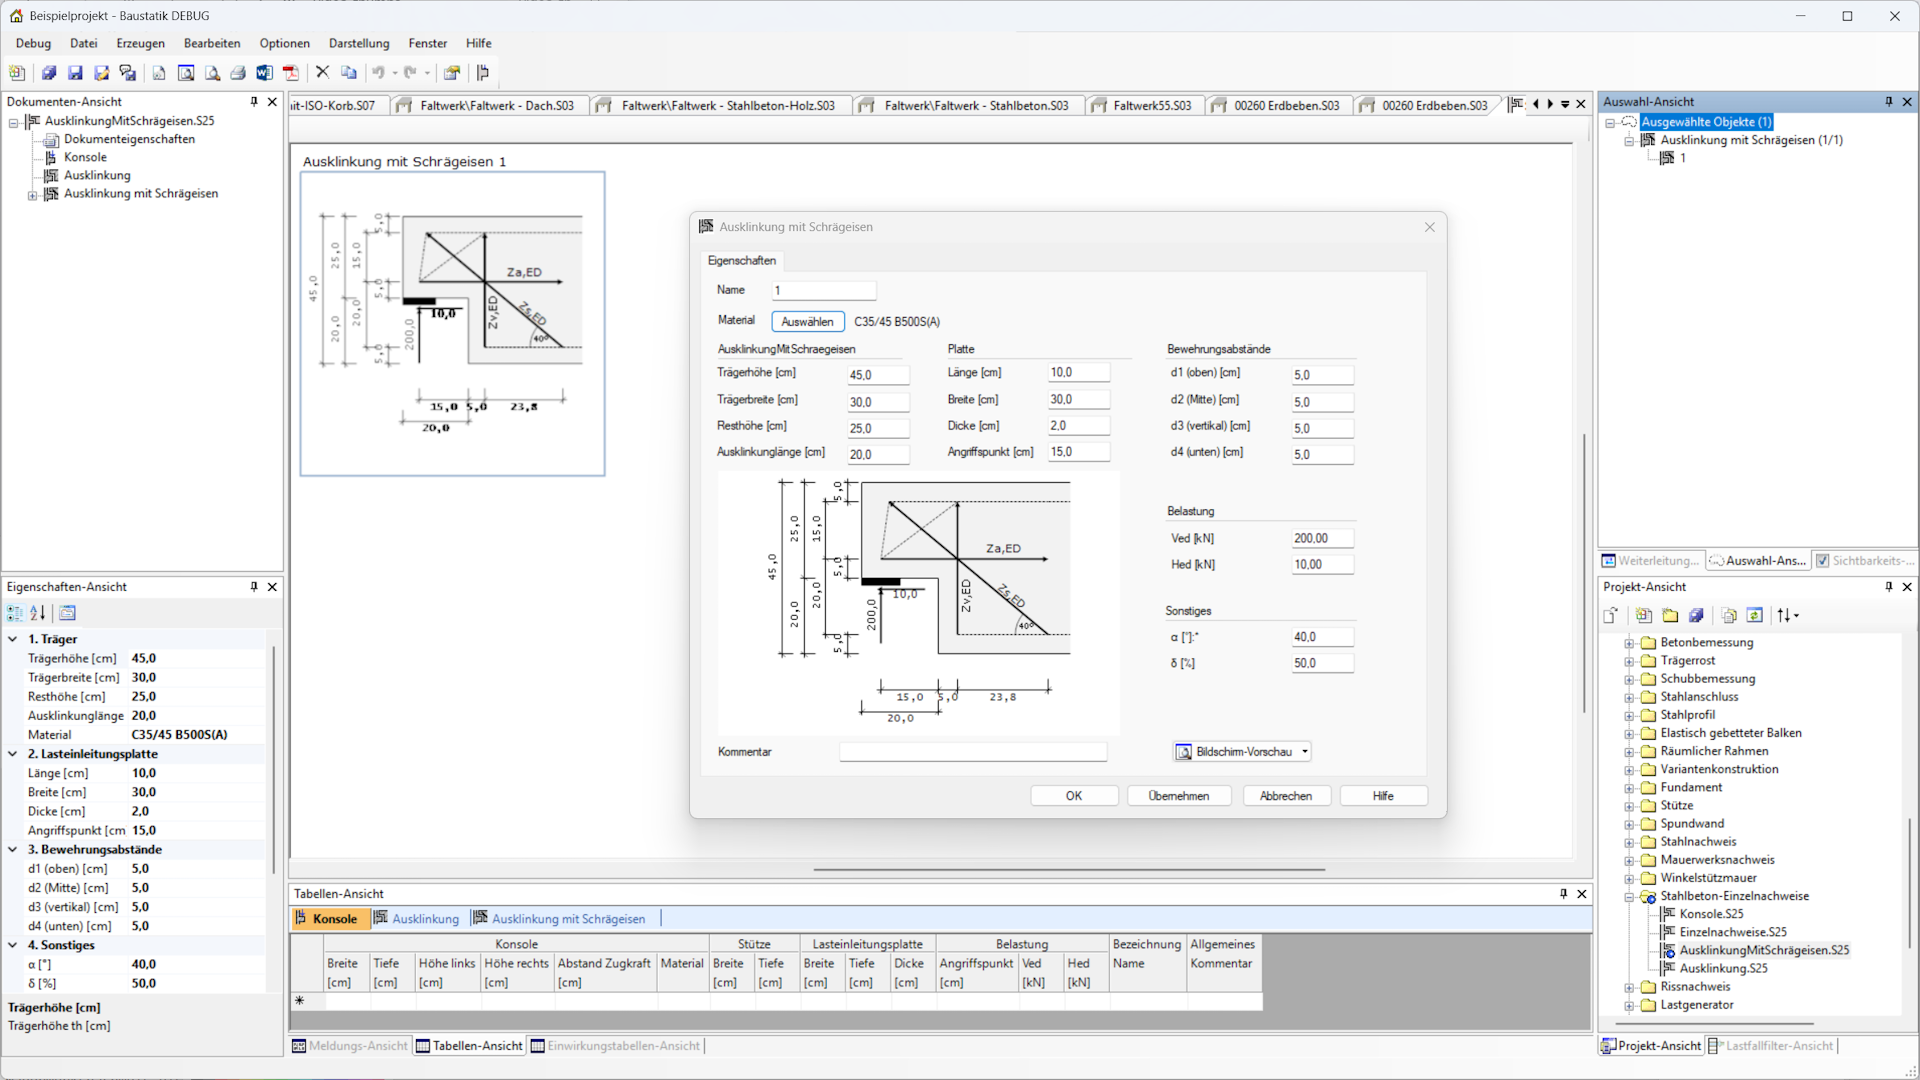Click the delete X toolbar icon
1920x1080 pixels.
tap(322, 72)
